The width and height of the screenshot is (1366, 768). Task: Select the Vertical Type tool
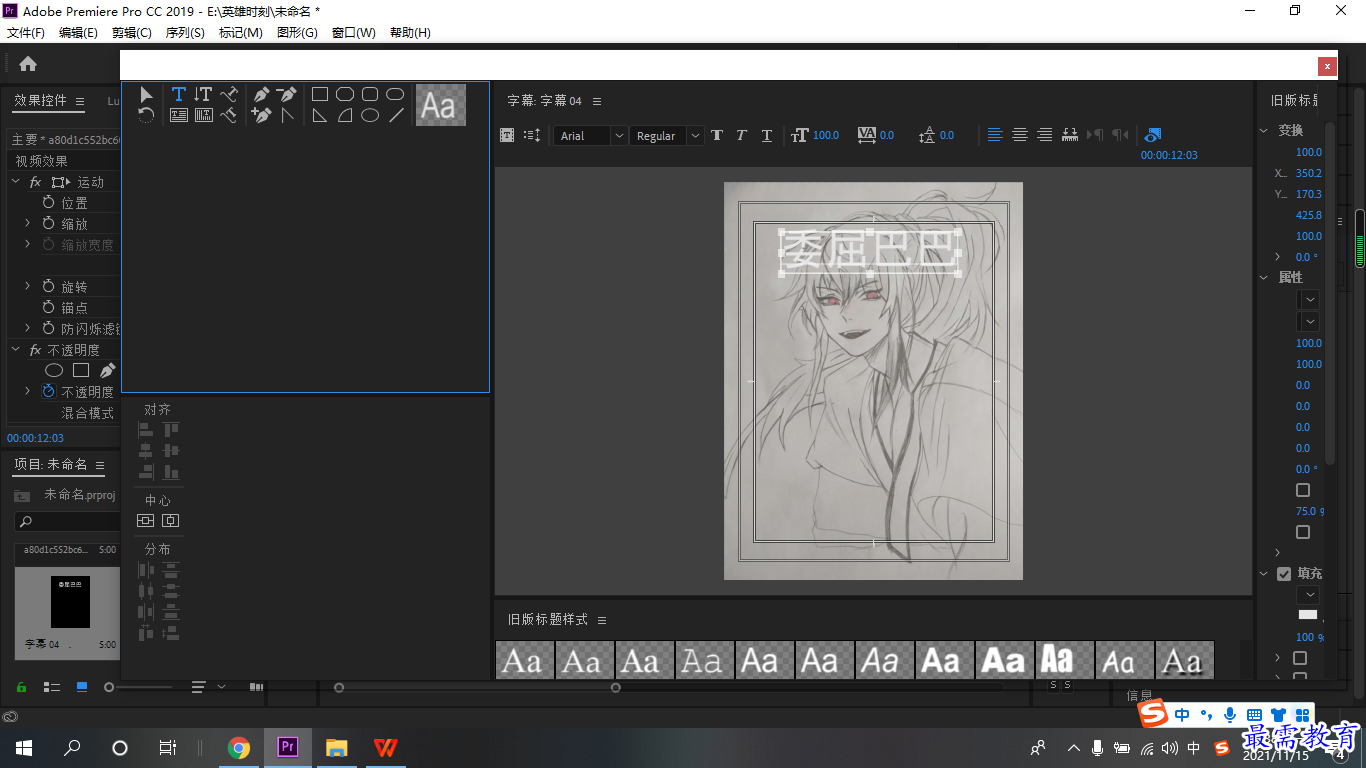point(203,94)
